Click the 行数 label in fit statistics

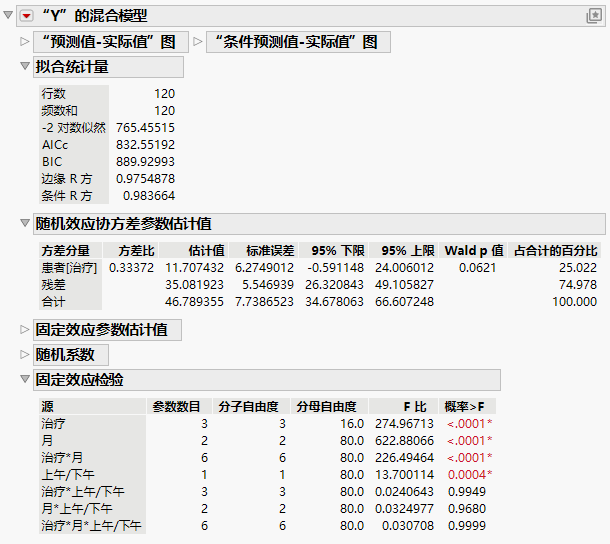pos(54,94)
